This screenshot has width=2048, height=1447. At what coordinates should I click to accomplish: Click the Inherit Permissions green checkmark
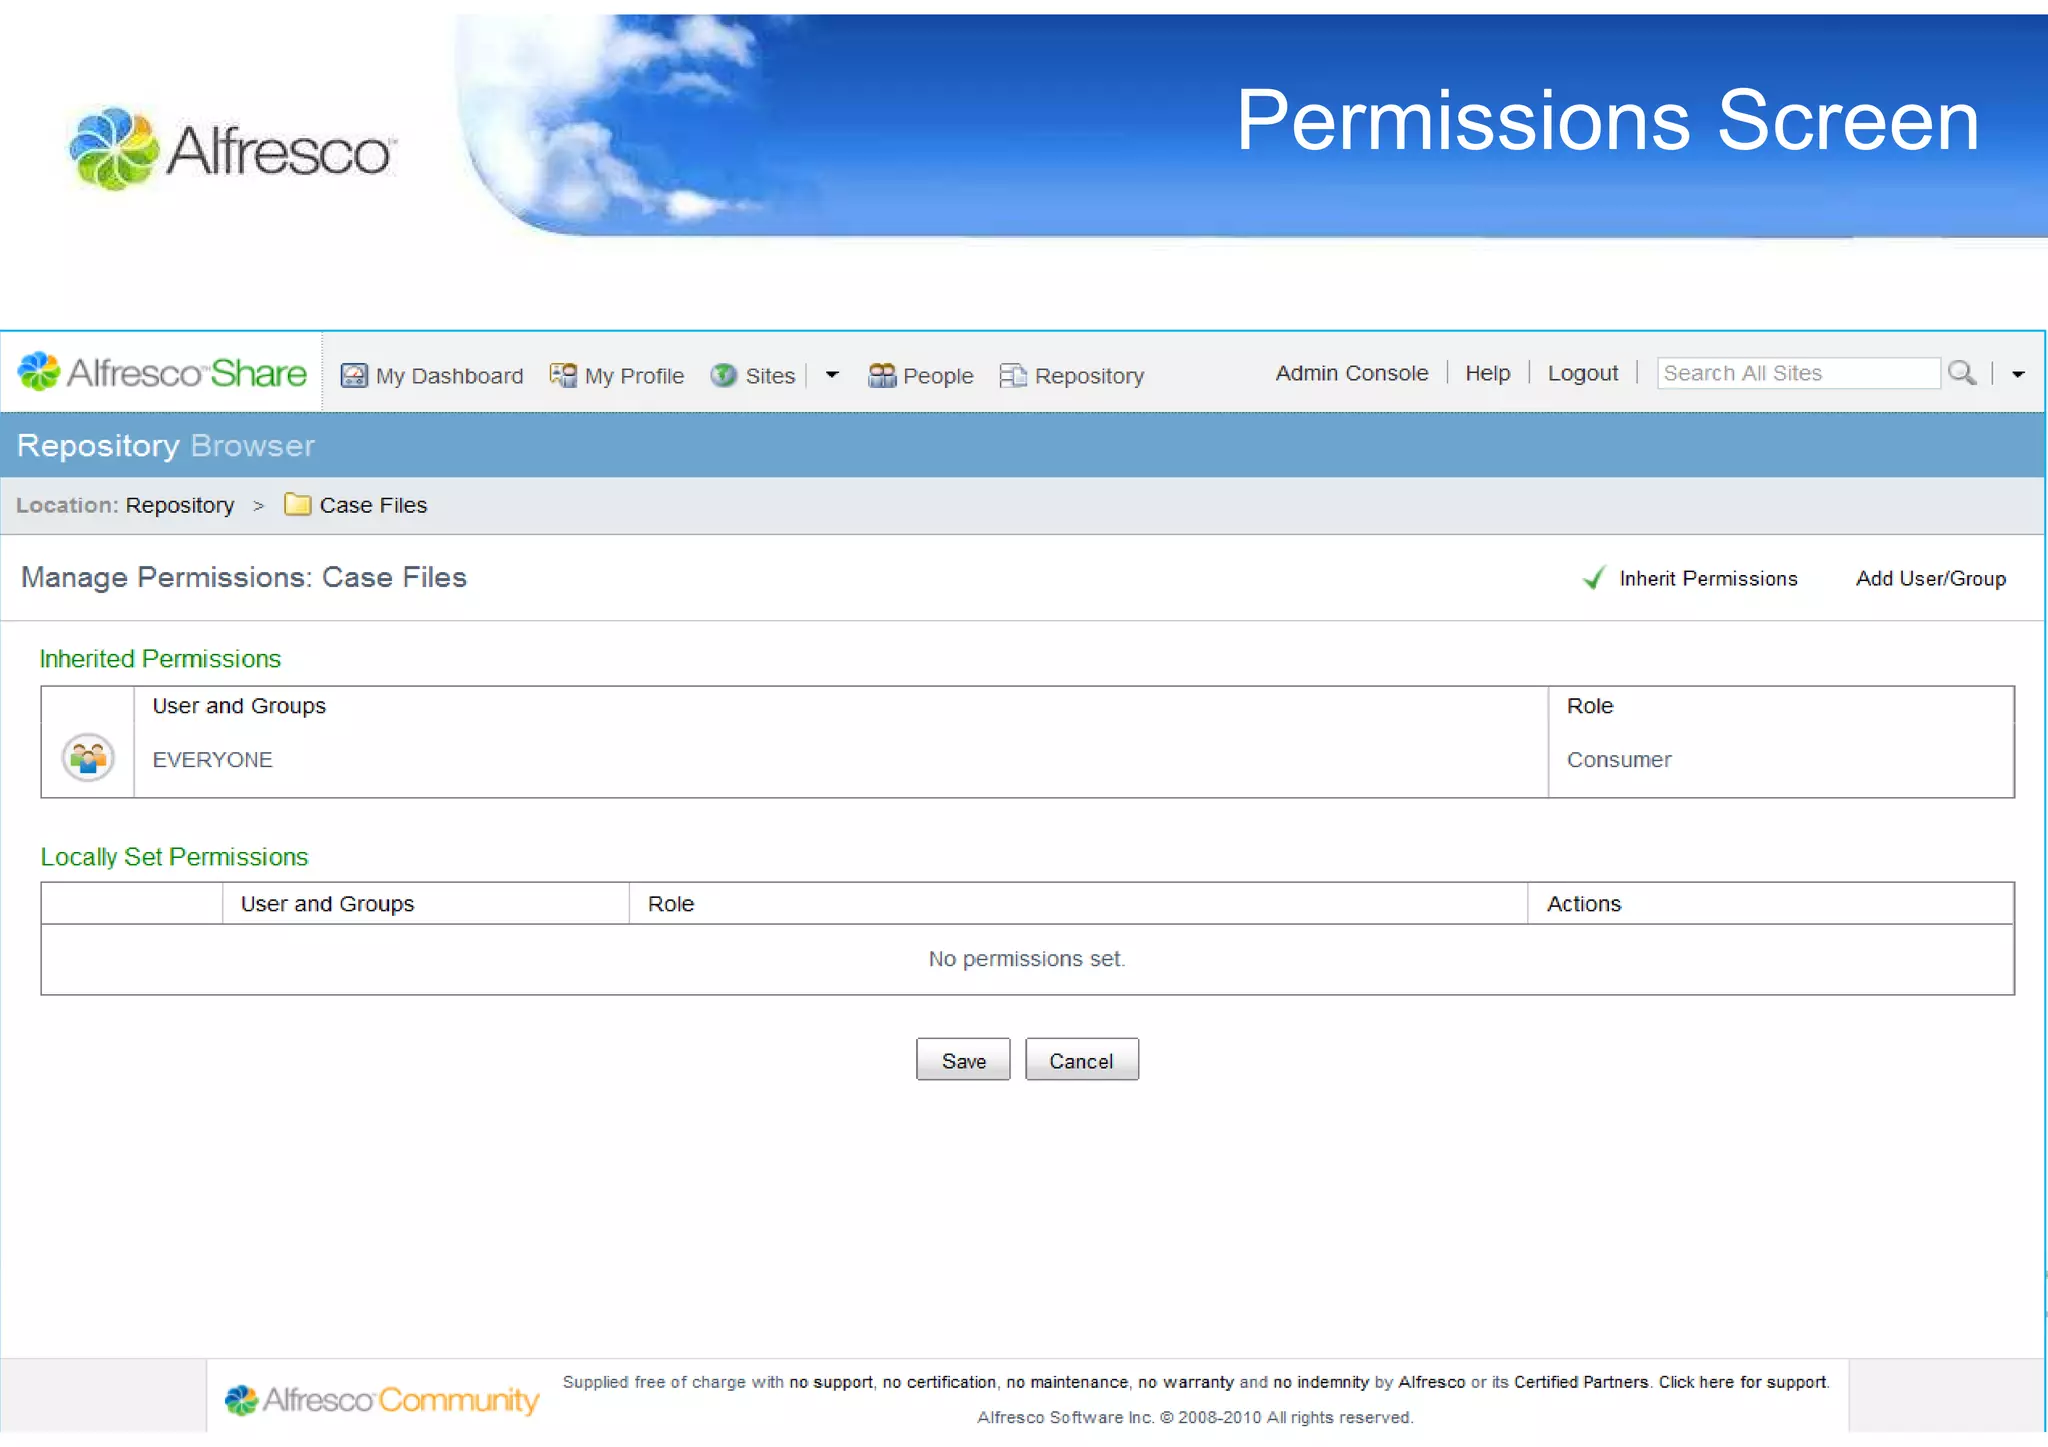pyautogui.click(x=1594, y=577)
